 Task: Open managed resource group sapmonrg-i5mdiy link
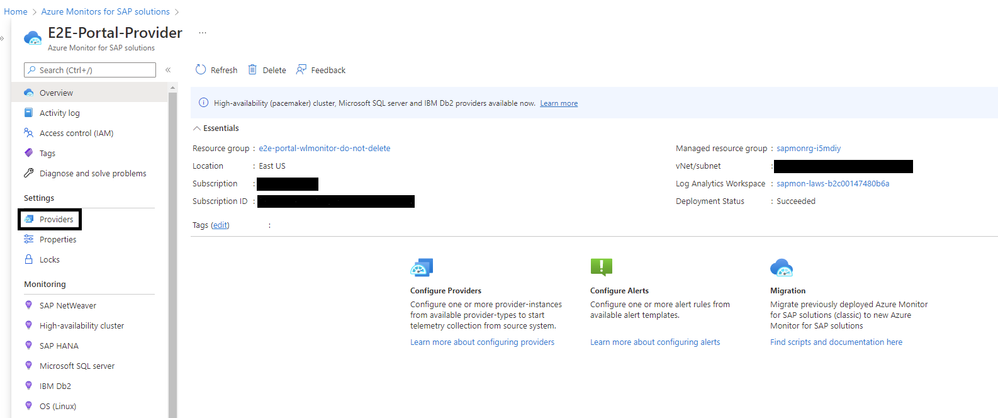(810, 148)
